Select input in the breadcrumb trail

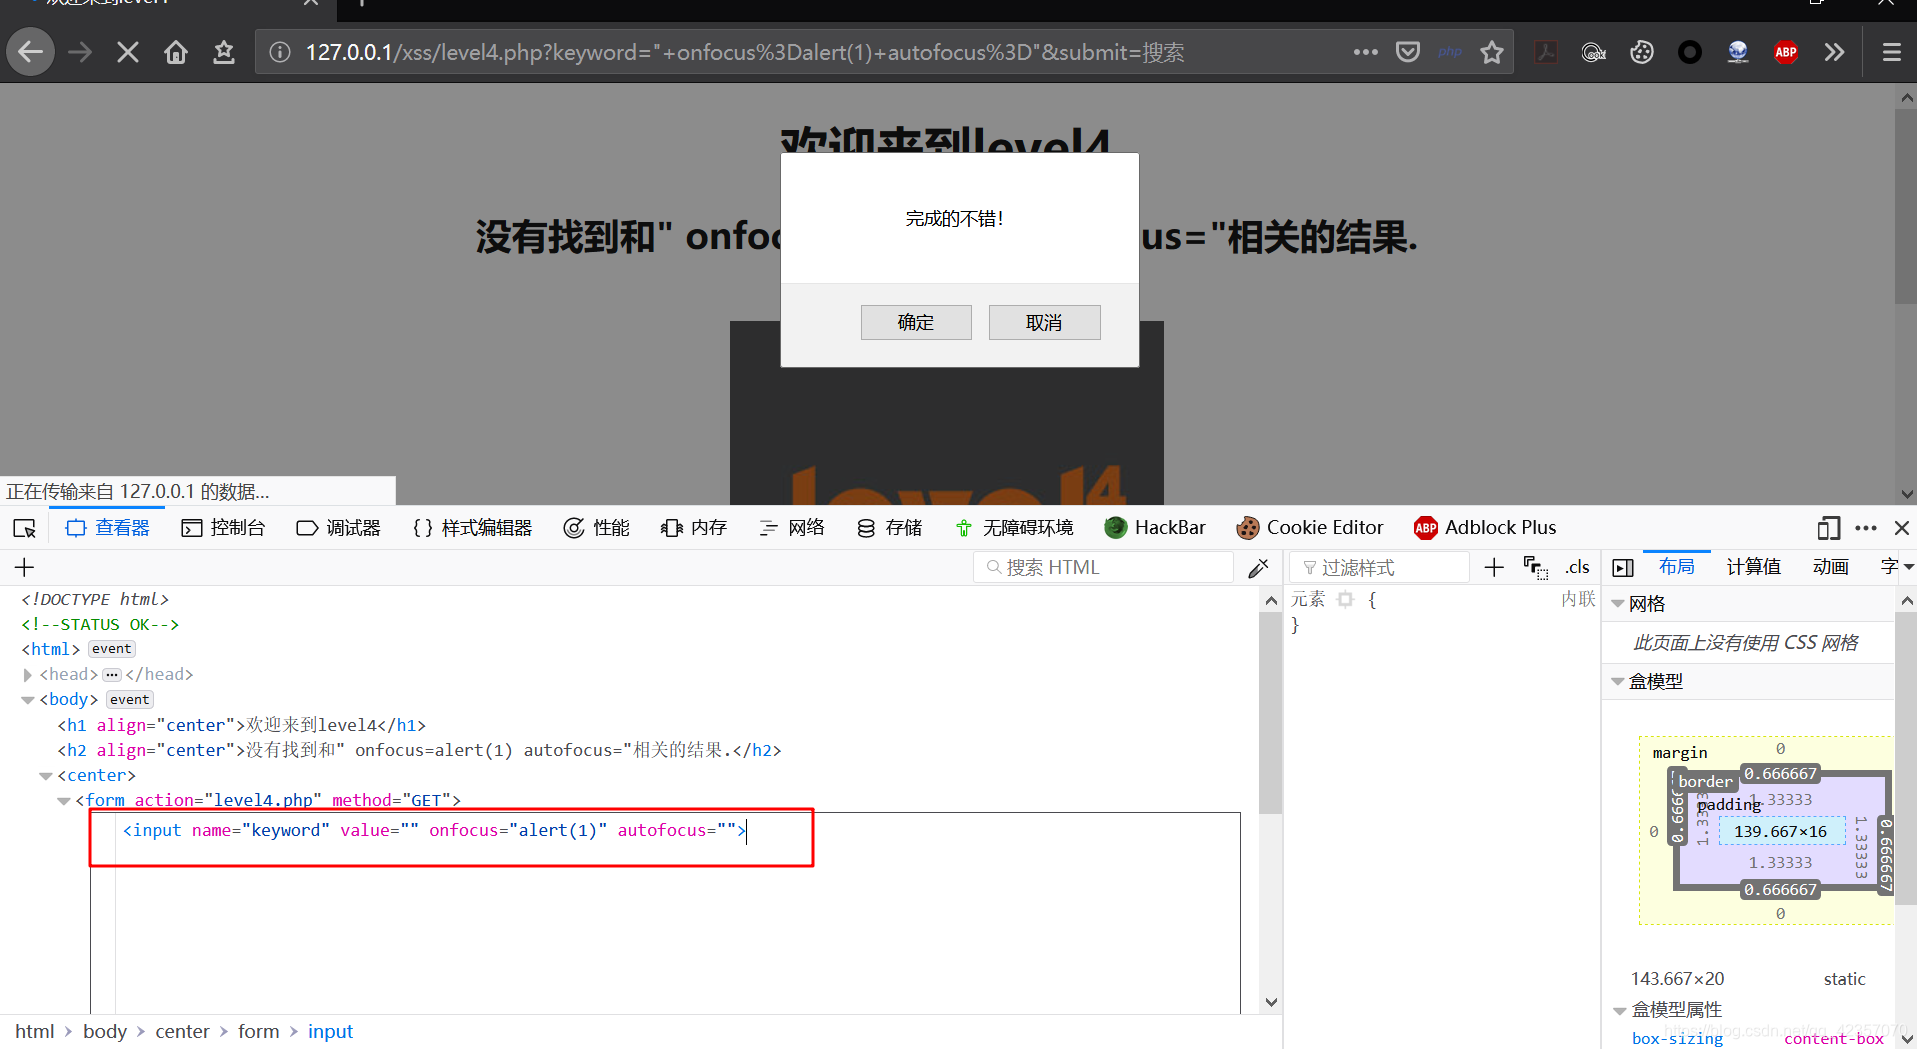tap(330, 1031)
